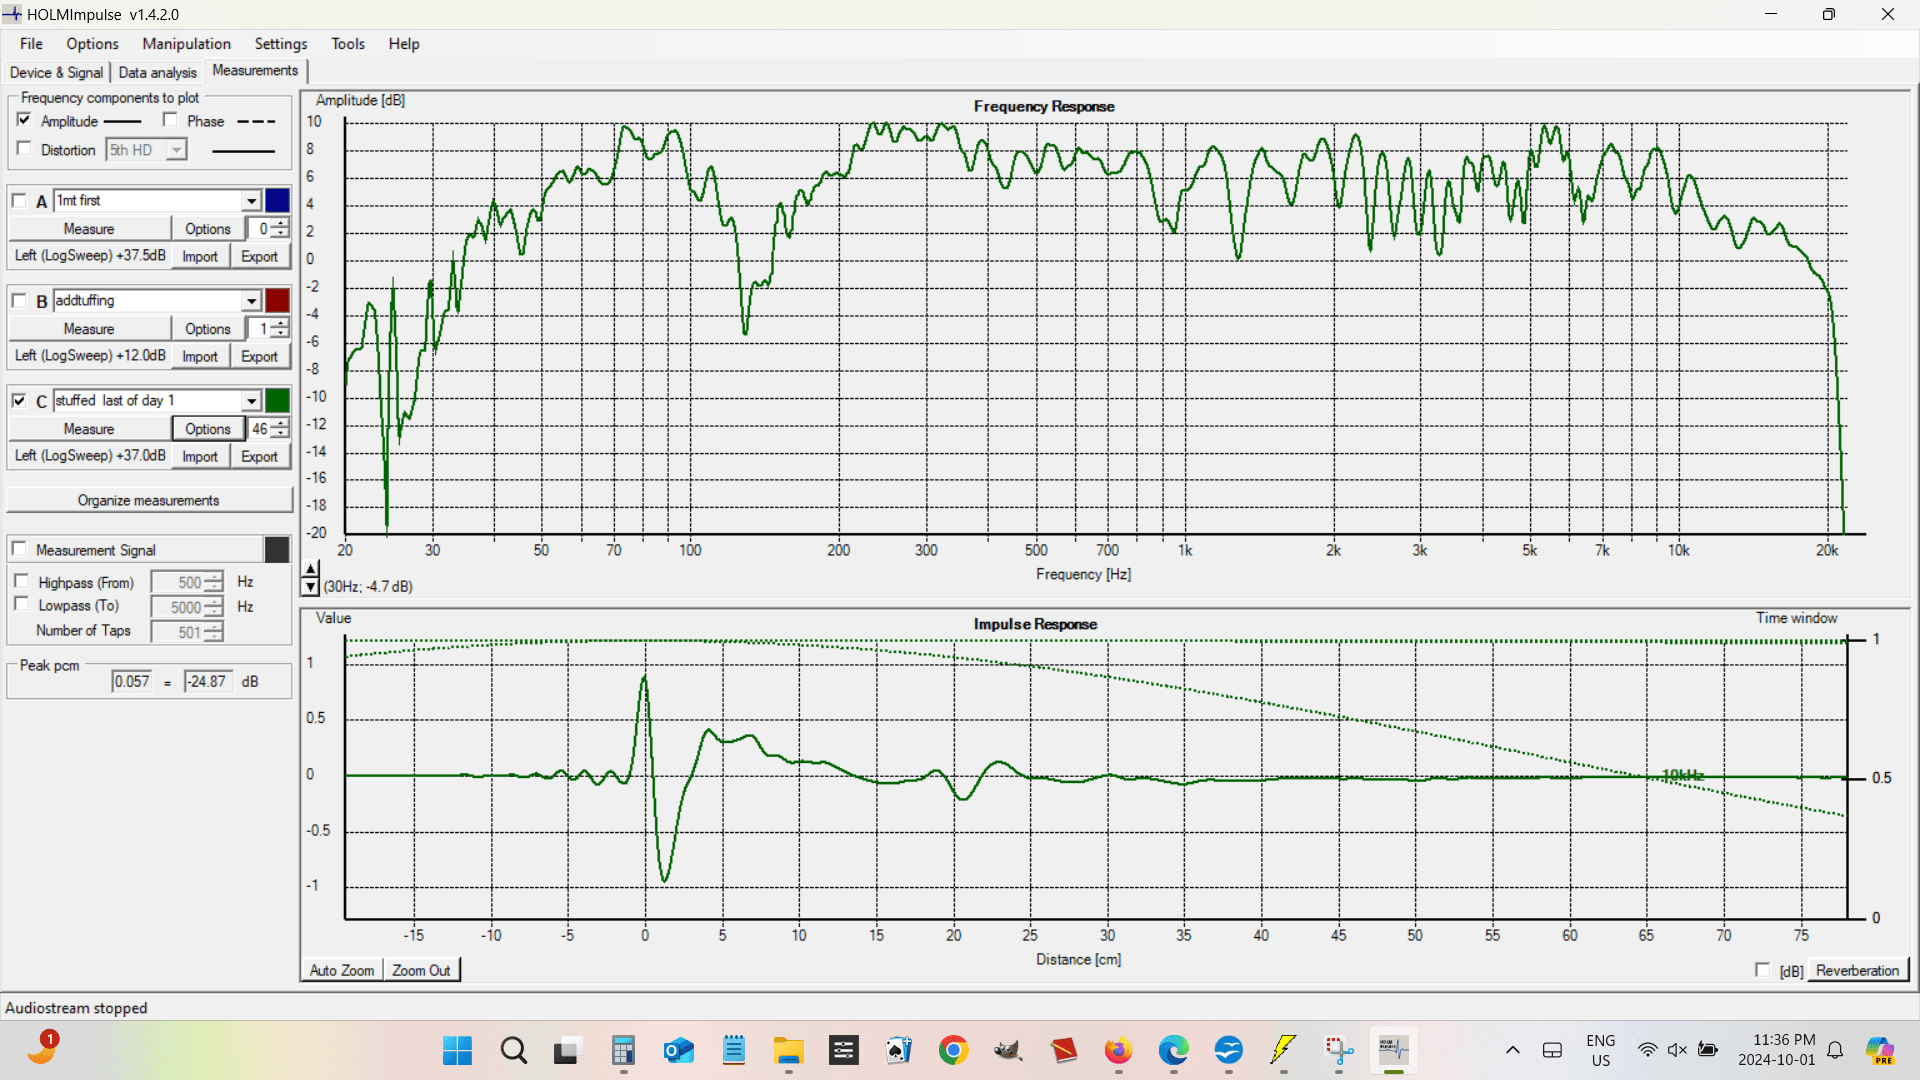Click the blue color swatch for A

(x=277, y=201)
